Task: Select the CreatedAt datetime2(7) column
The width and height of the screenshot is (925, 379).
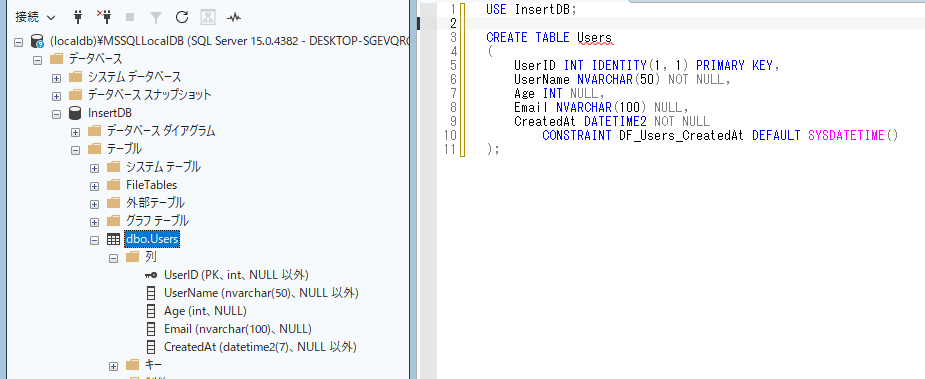Action: coord(260,347)
